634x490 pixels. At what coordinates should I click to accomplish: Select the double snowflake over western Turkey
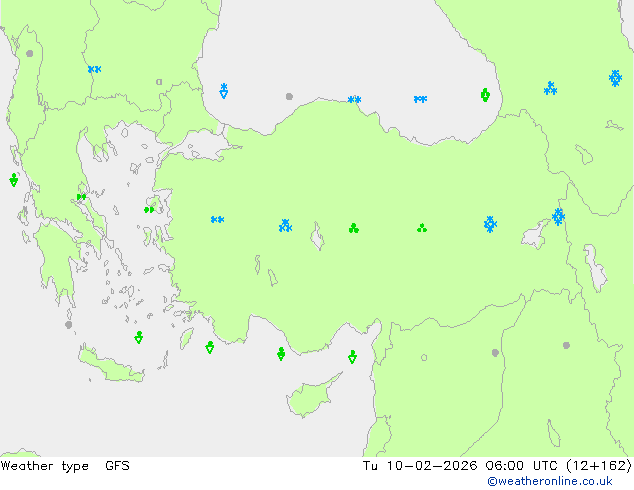click(218, 220)
